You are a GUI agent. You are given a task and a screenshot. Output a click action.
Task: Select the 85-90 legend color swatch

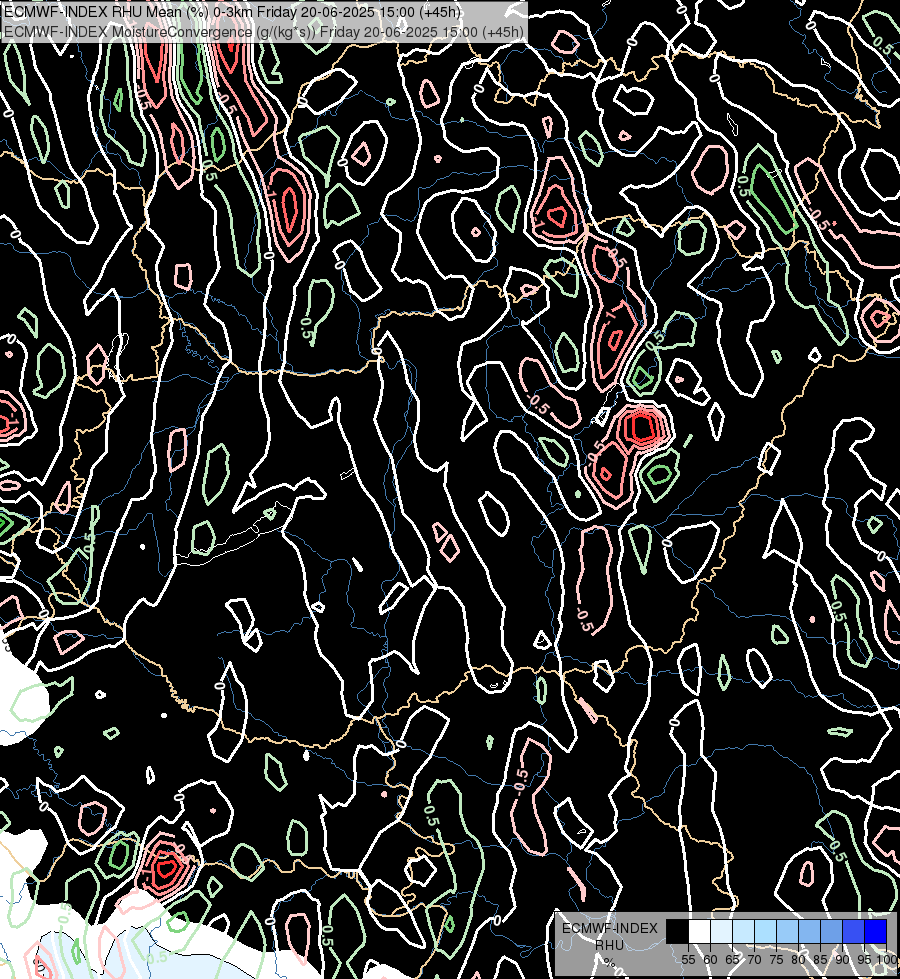click(831, 932)
